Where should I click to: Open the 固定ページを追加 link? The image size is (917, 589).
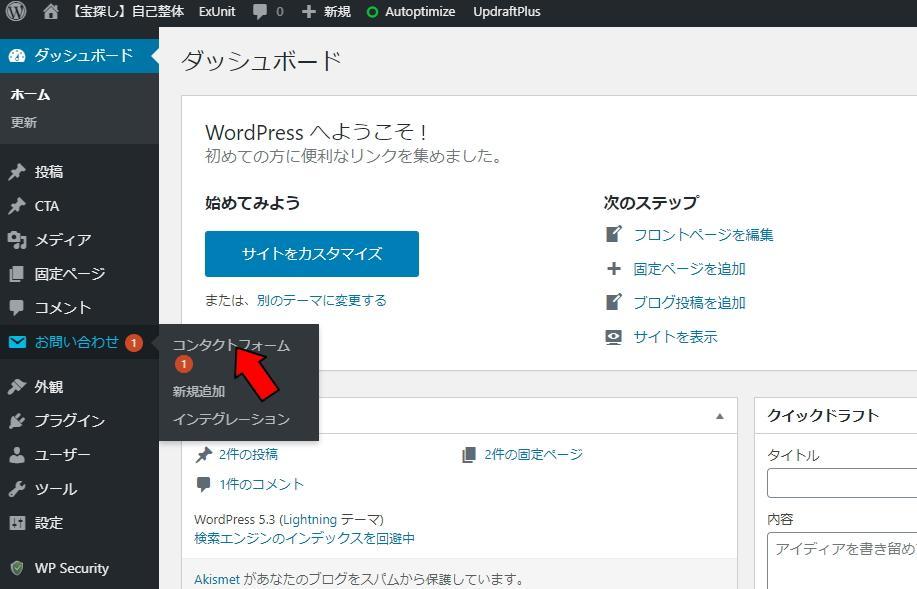click(x=690, y=268)
